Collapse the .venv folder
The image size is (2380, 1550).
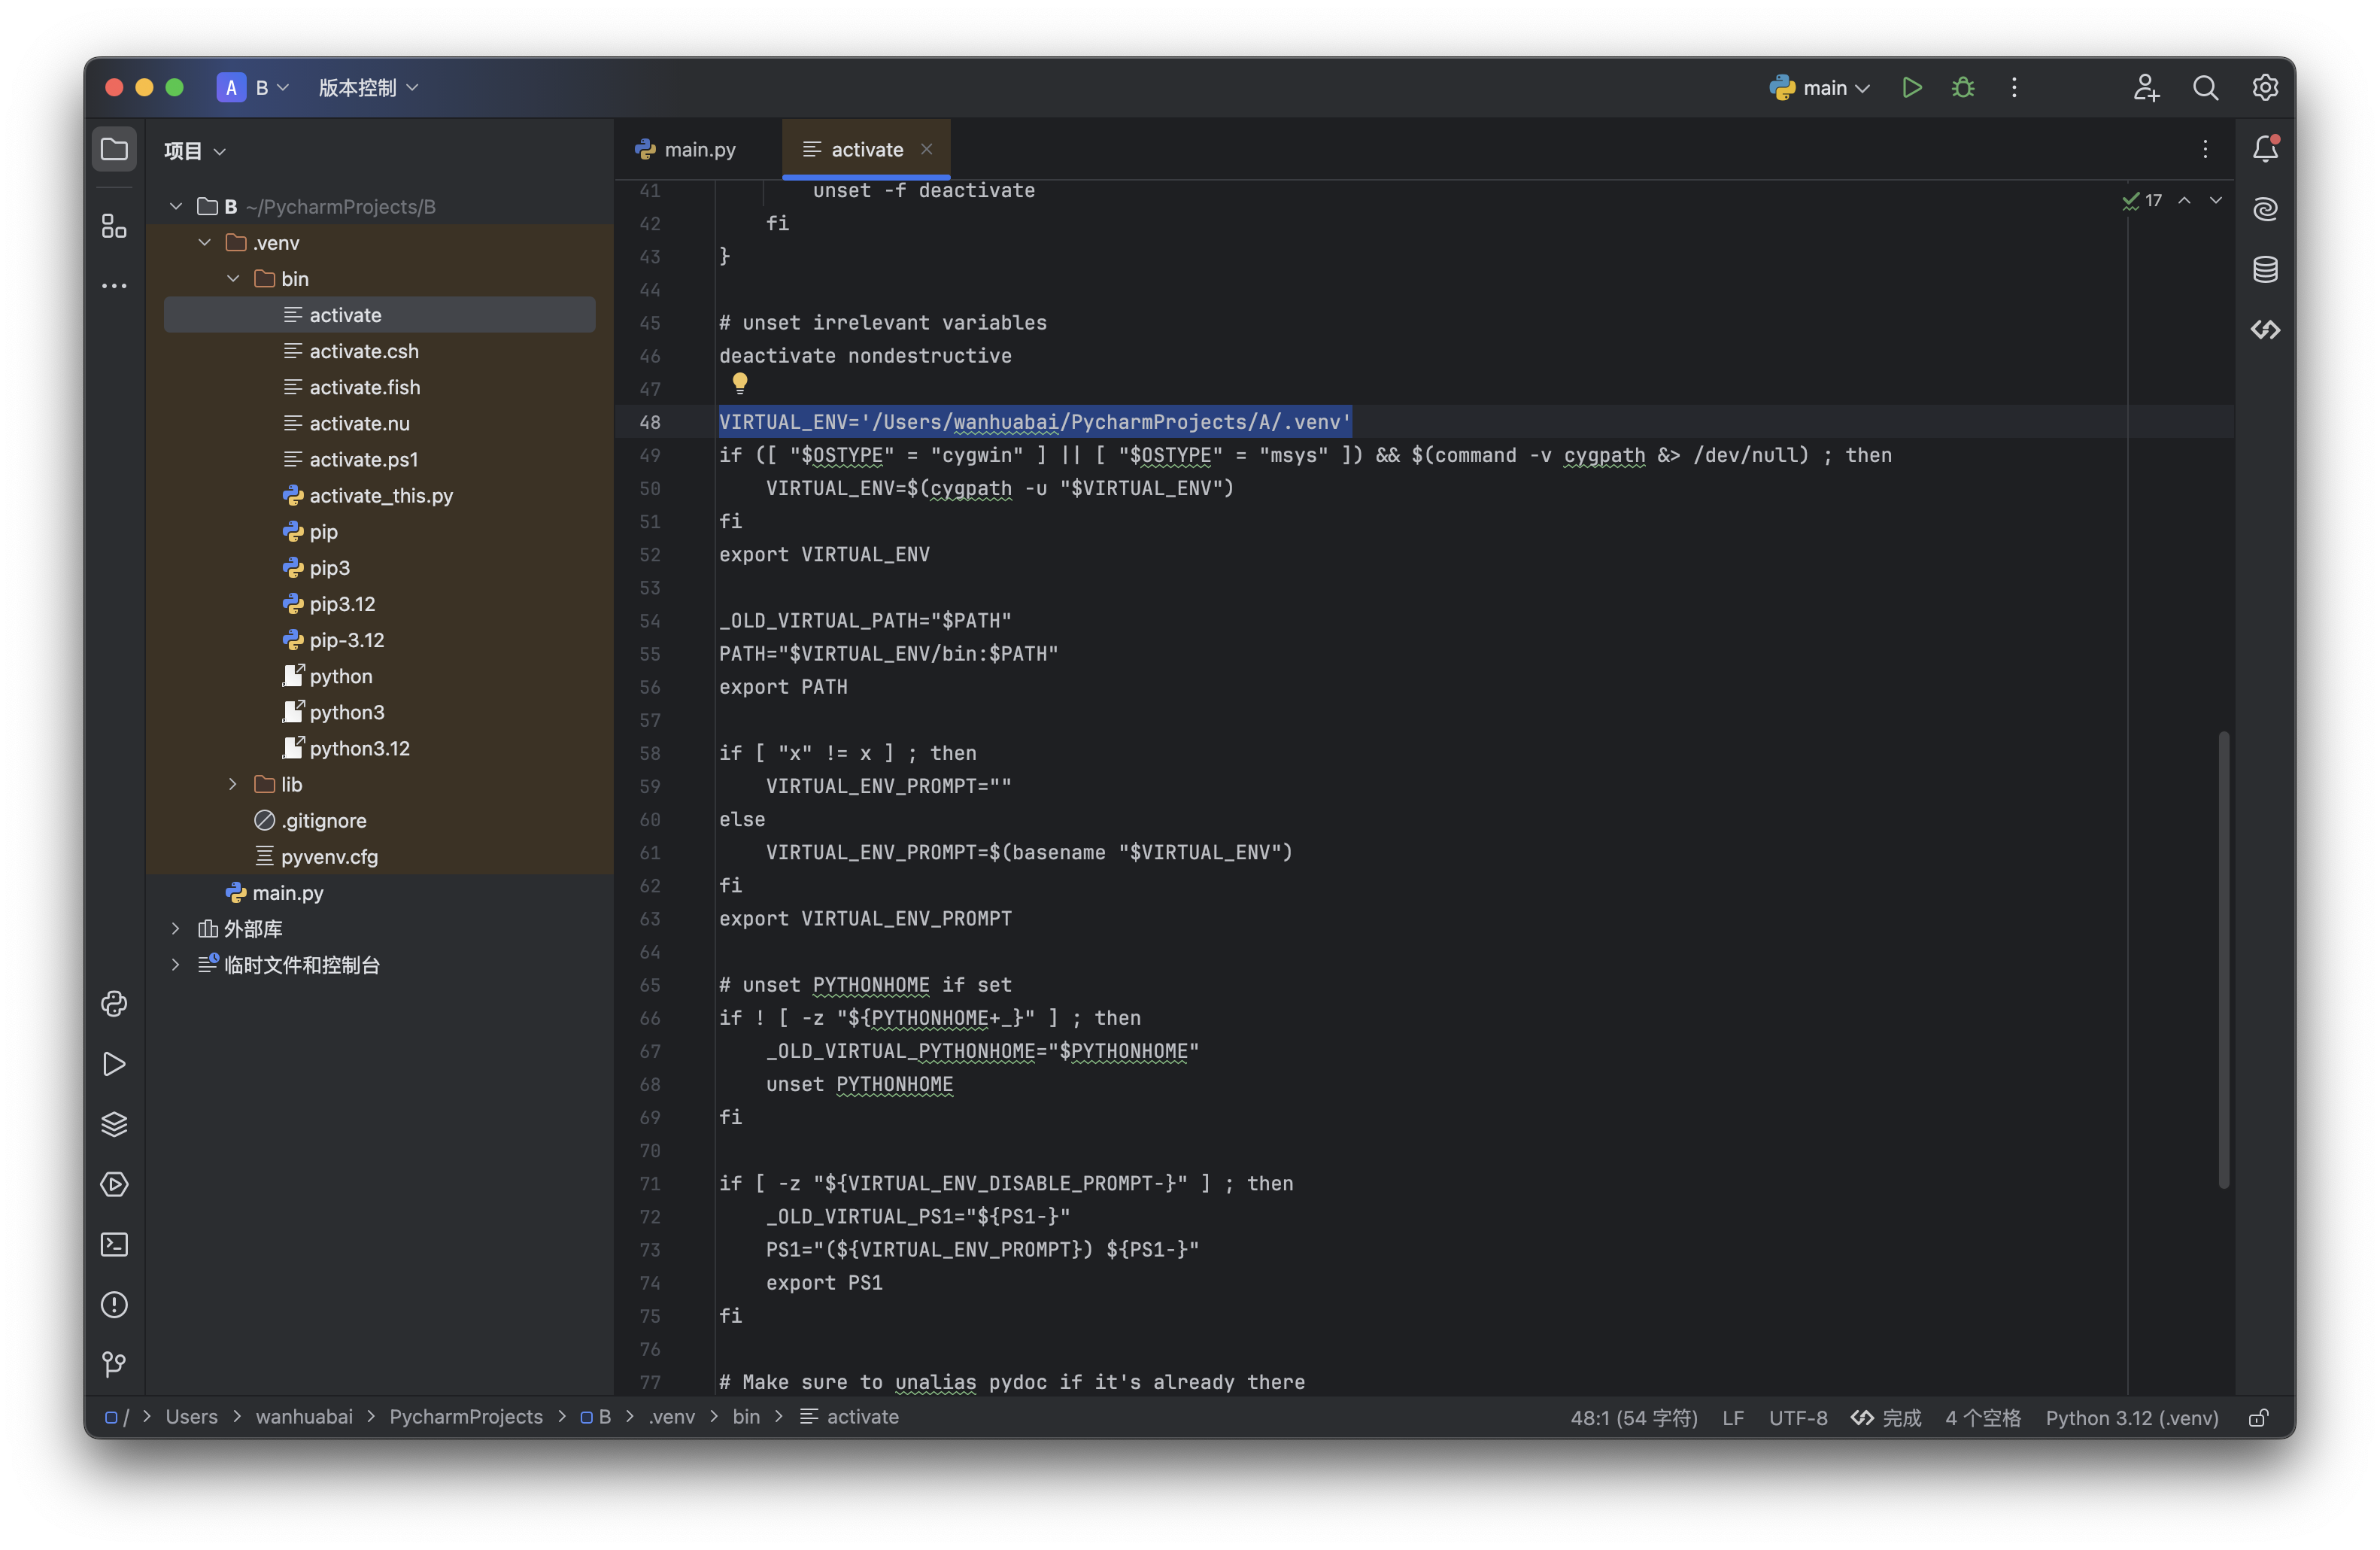point(205,243)
